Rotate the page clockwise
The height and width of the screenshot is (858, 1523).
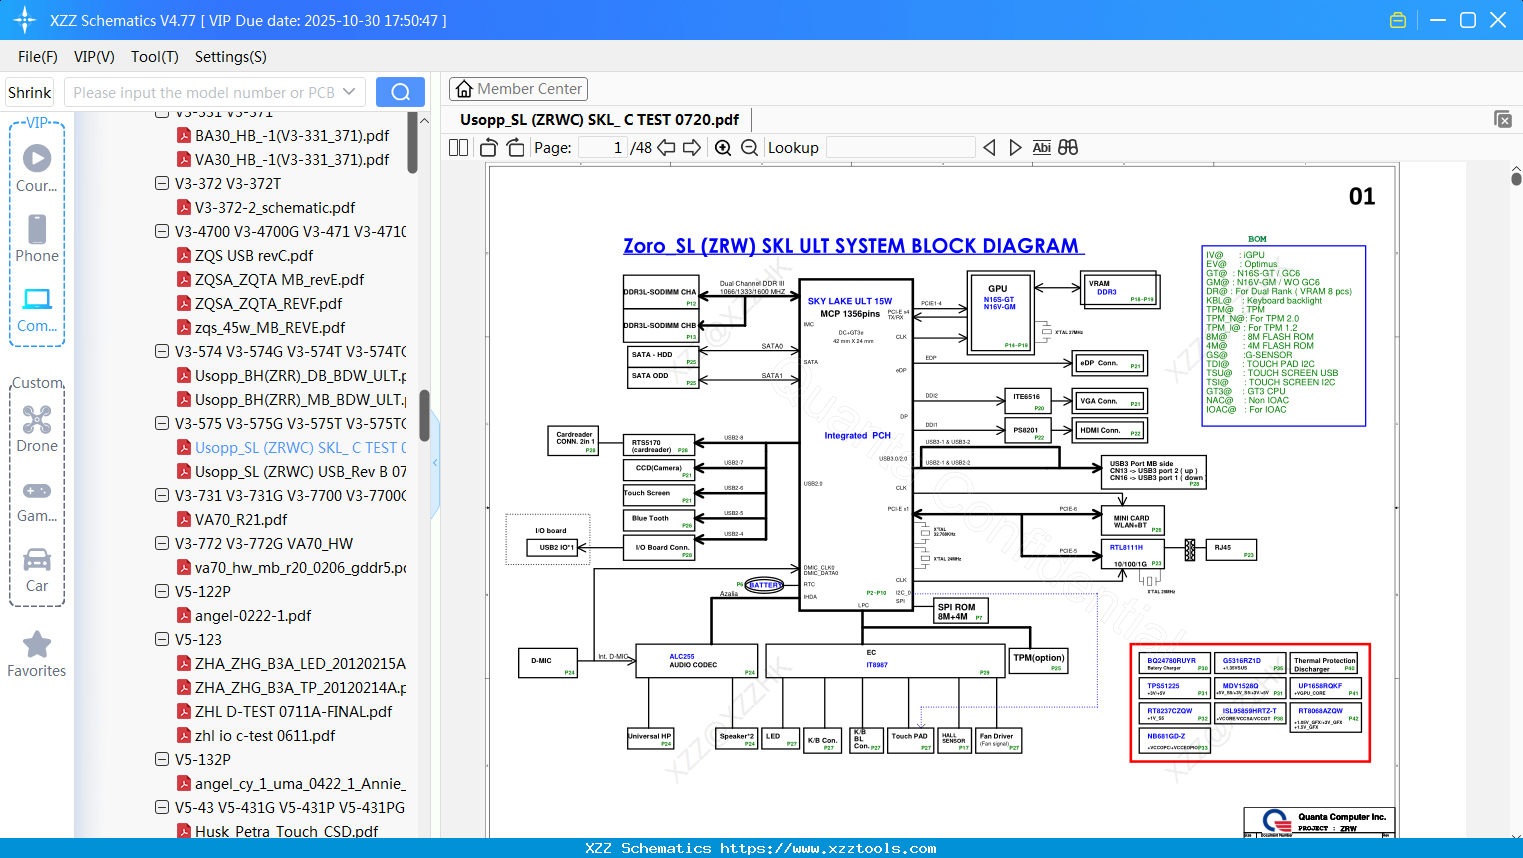(515, 148)
